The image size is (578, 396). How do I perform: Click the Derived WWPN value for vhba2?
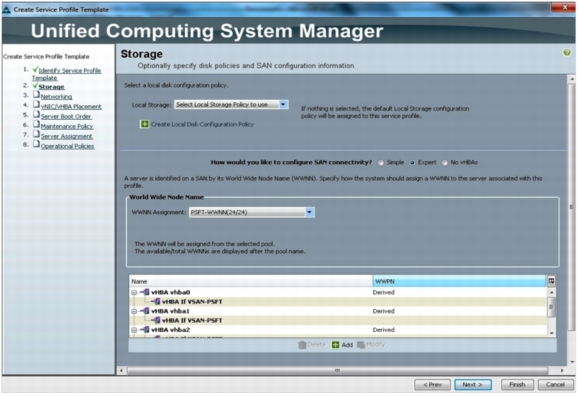tap(383, 330)
